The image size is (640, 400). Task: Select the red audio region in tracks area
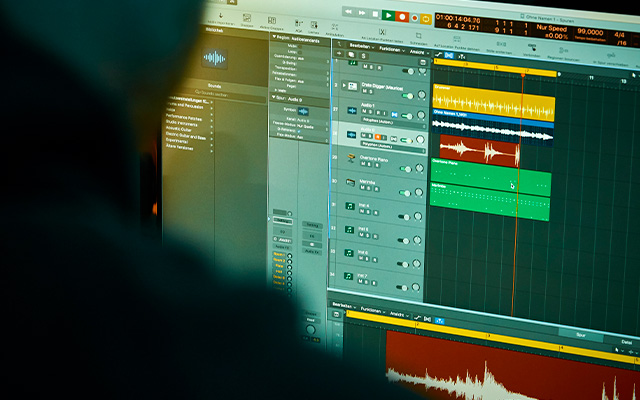[x=480, y=151]
